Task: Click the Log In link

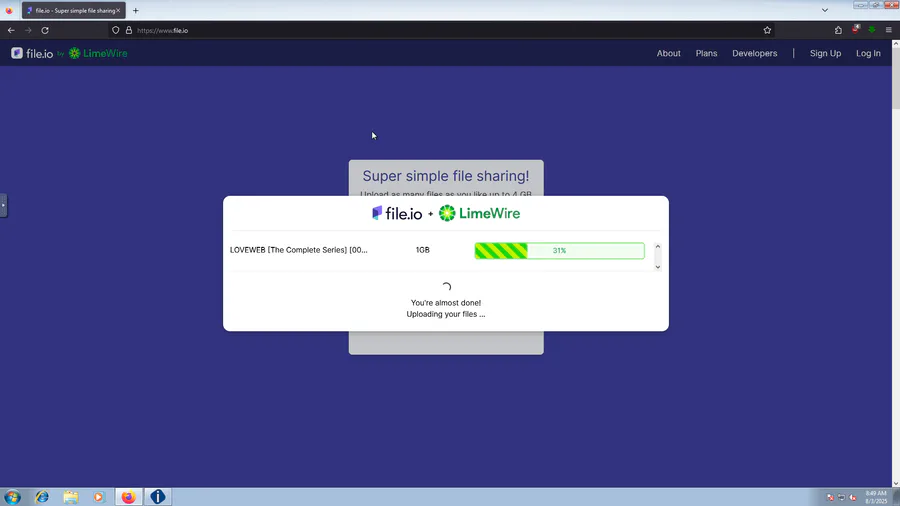Action: [868, 53]
